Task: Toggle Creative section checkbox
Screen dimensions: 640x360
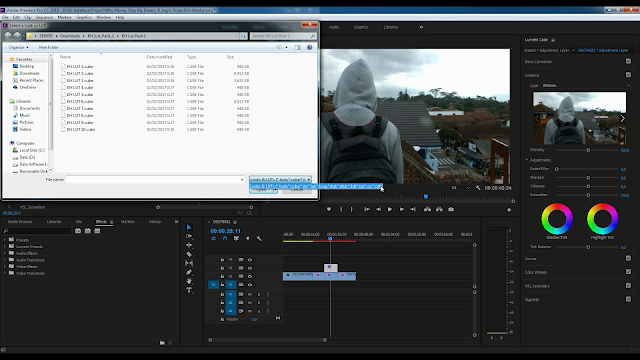Action: pyautogui.click(x=628, y=75)
